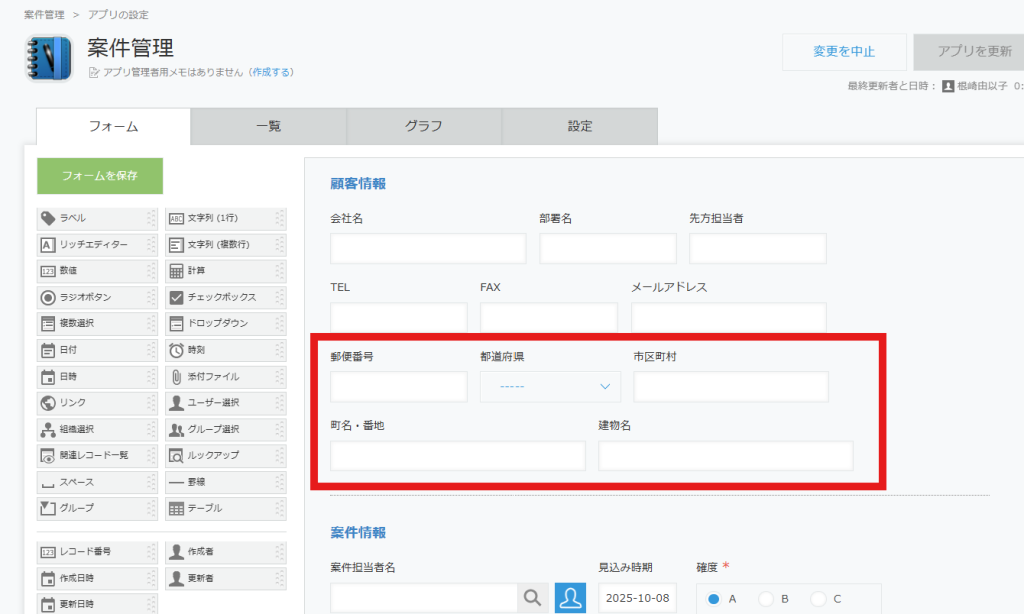Pick the リッチエディター field icon

[48, 244]
